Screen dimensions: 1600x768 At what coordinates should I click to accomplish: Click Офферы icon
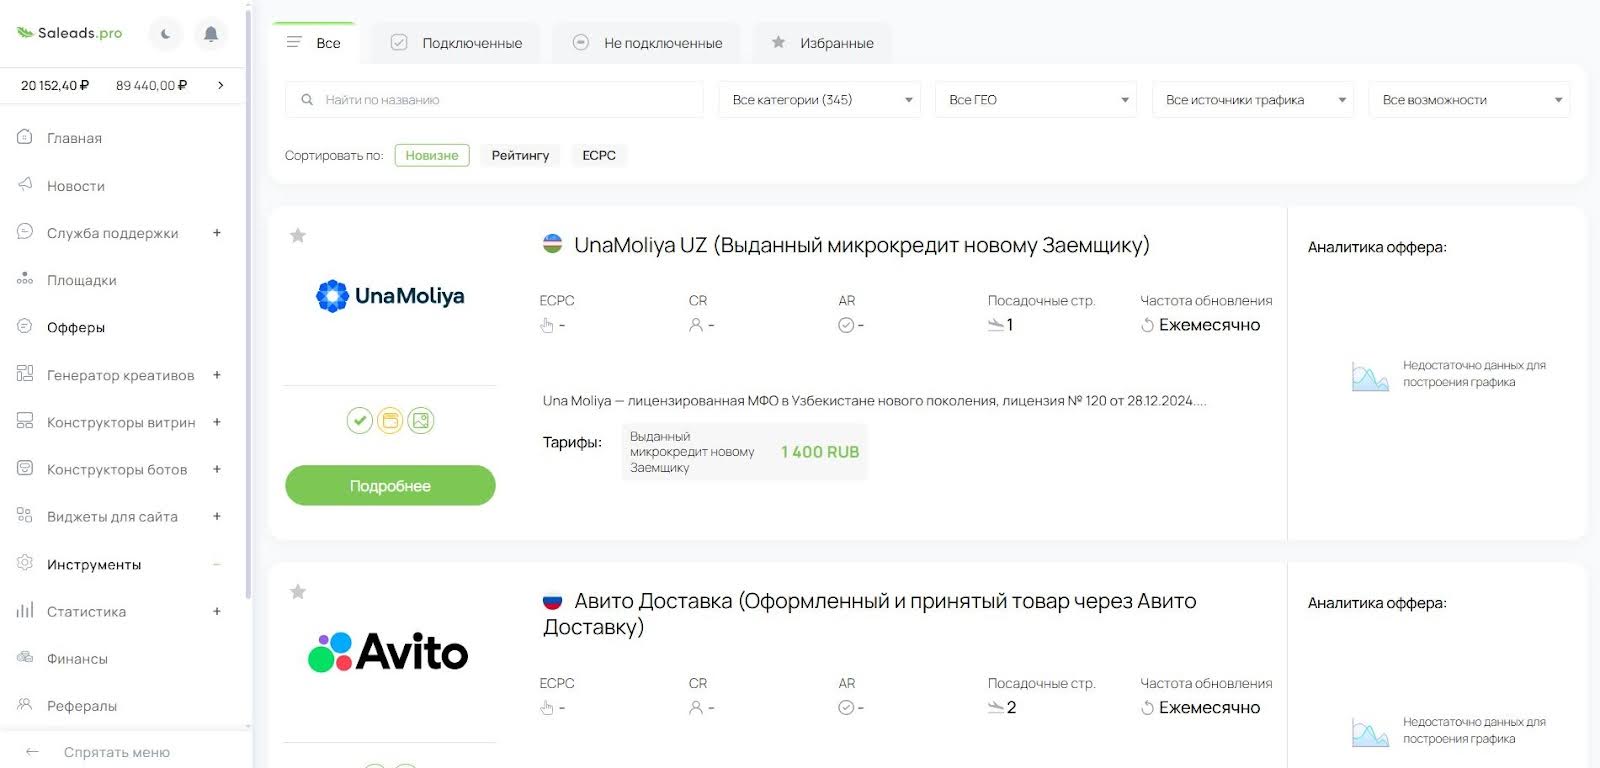(25, 326)
